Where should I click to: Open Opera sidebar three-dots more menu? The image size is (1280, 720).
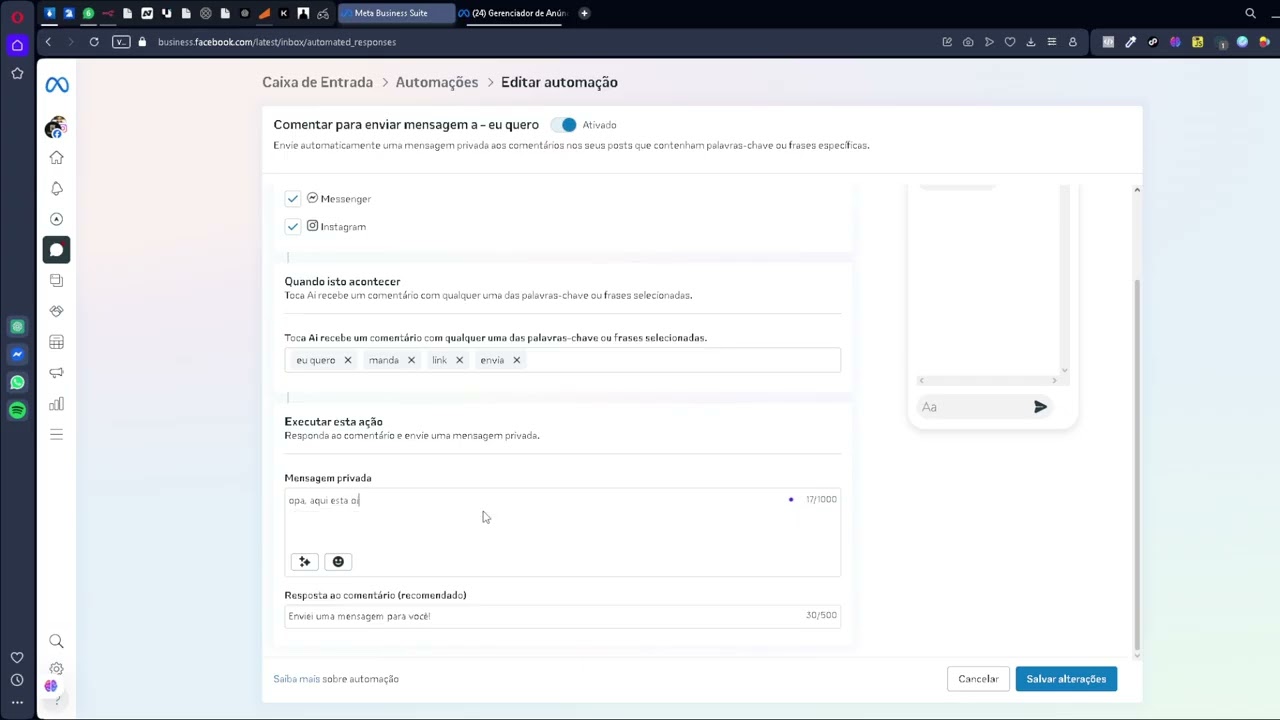point(17,703)
